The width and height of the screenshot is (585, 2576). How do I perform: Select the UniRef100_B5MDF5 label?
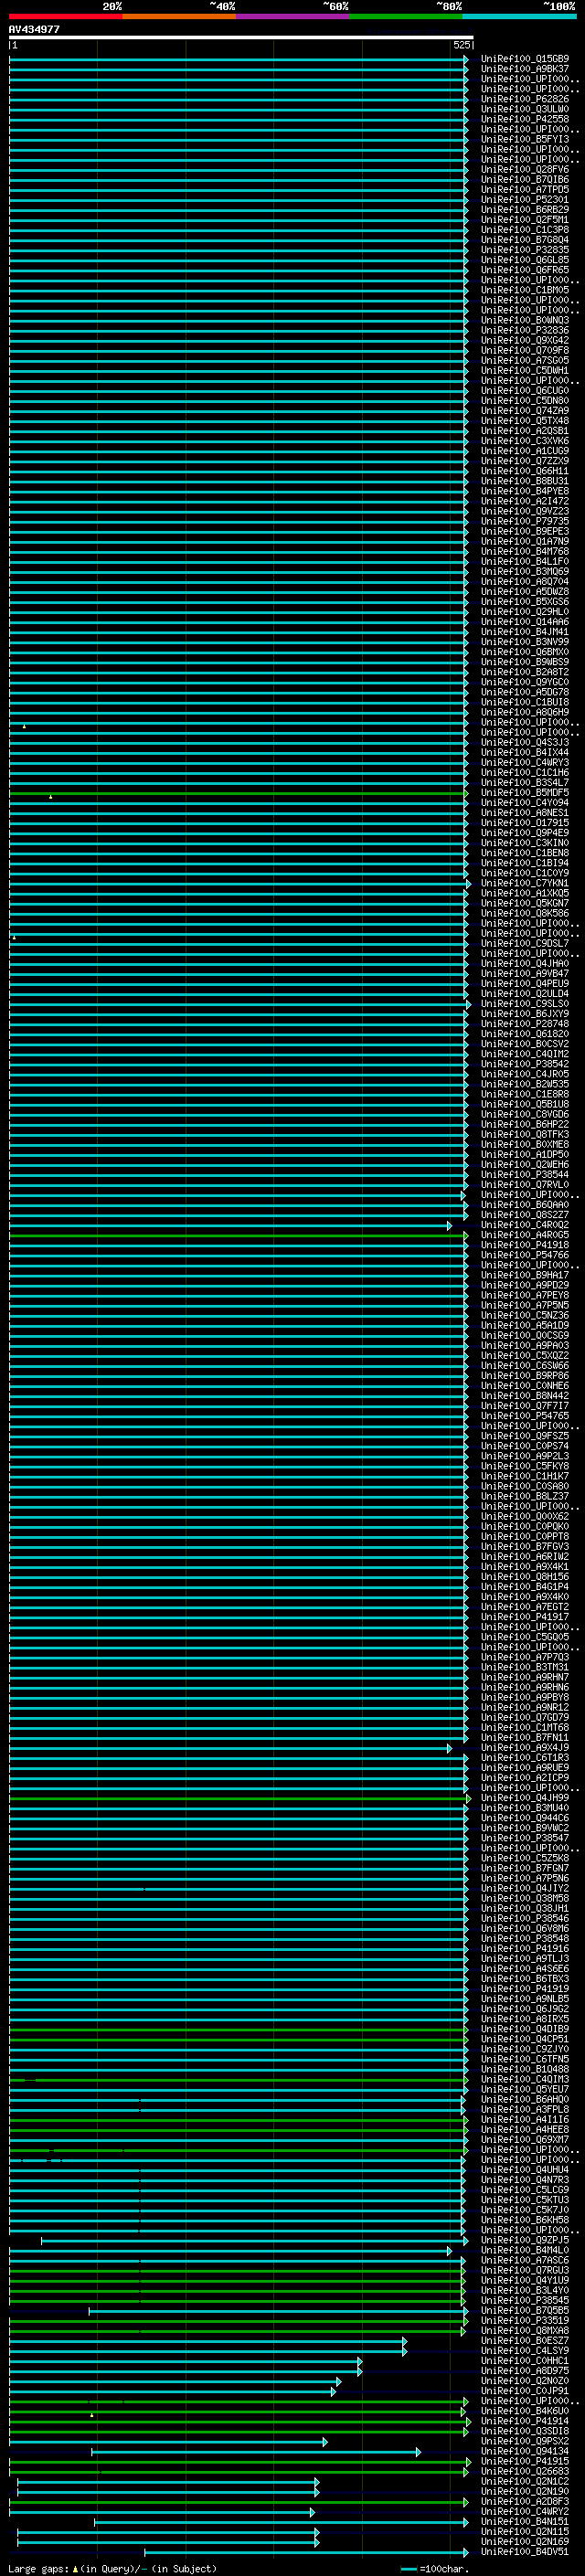525,793
